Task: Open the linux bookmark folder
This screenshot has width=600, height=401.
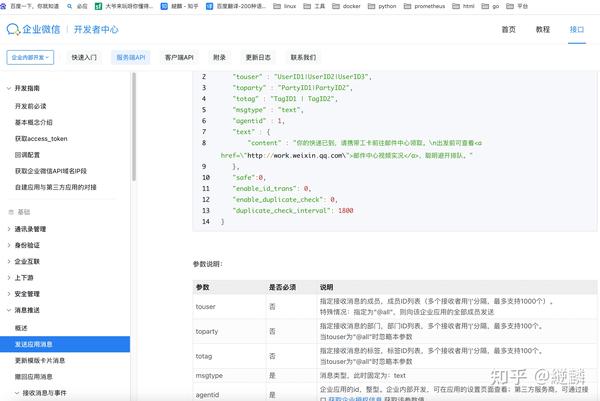Action: (285, 6)
